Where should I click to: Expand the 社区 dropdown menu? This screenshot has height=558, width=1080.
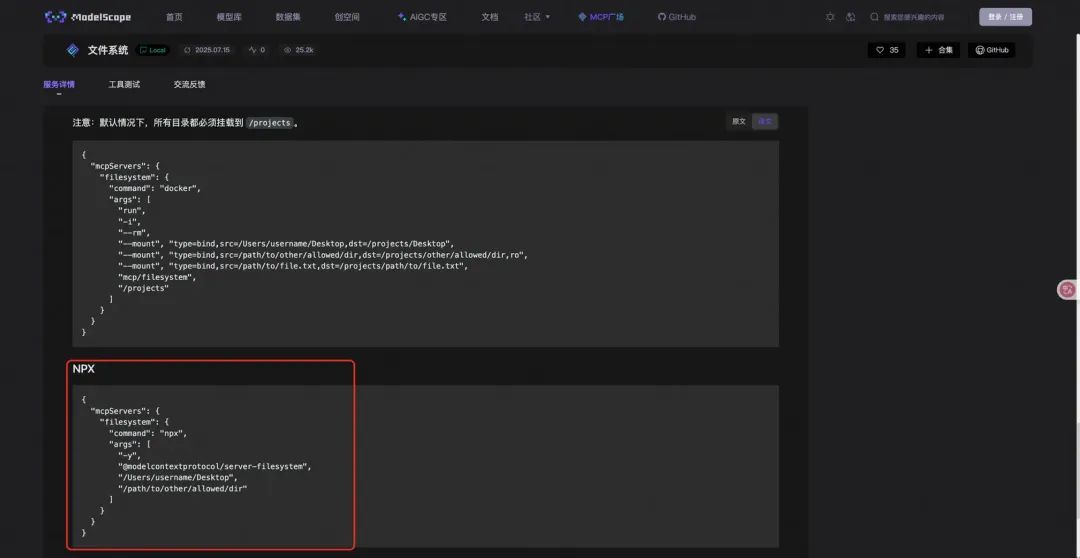pyautogui.click(x=537, y=17)
